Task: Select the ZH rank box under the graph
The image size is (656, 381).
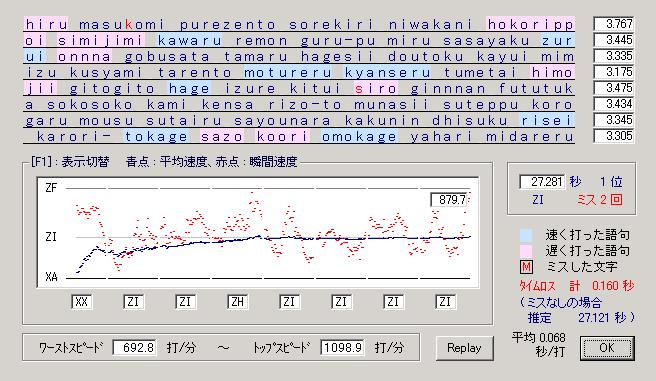Action: pos(238,302)
